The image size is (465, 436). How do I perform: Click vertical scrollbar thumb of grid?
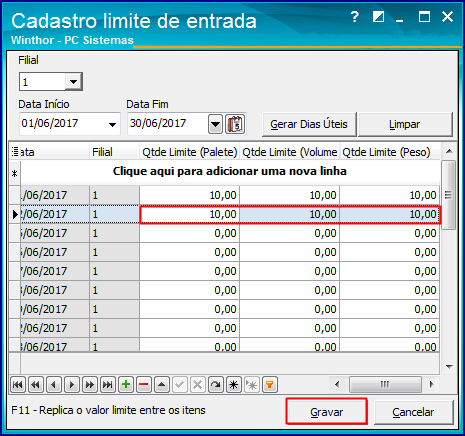[449, 195]
